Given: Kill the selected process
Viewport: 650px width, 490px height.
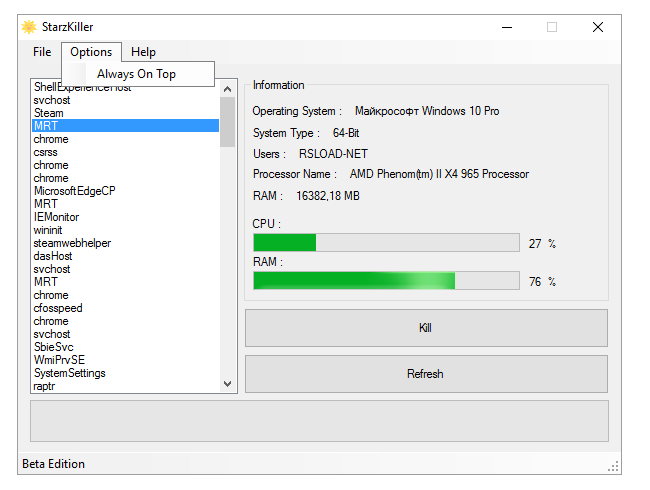Looking at the screenshot, I should 426,328.
